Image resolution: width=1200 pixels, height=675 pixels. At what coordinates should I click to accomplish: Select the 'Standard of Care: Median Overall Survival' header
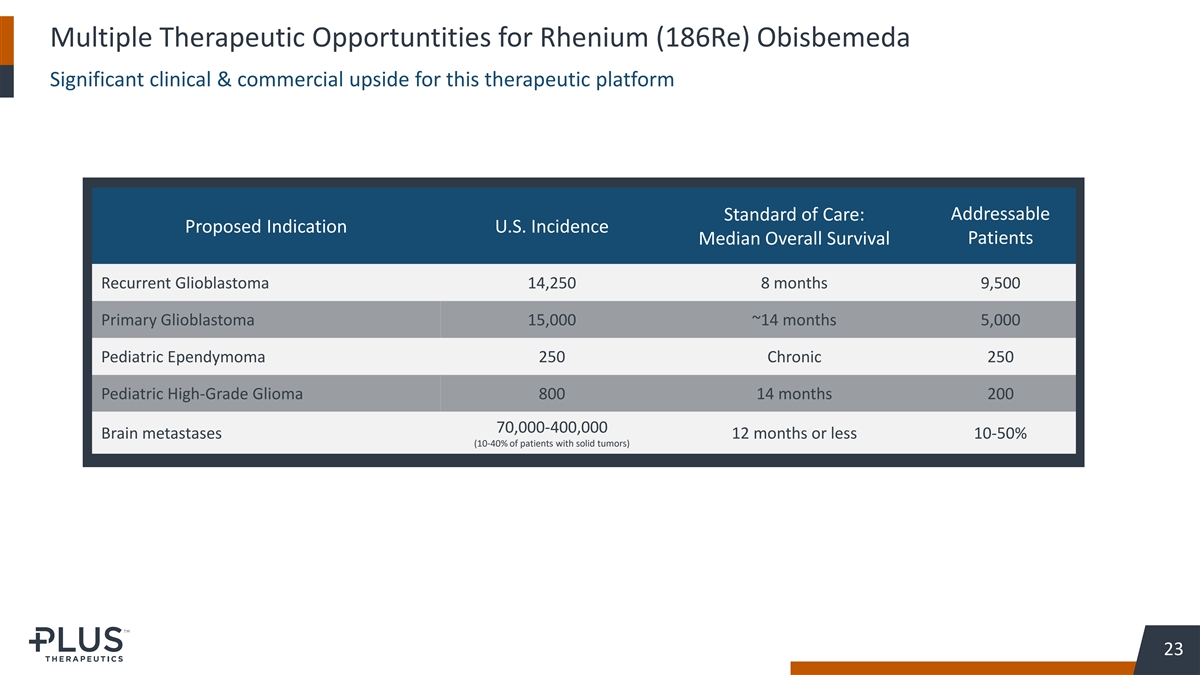(794, 226)
